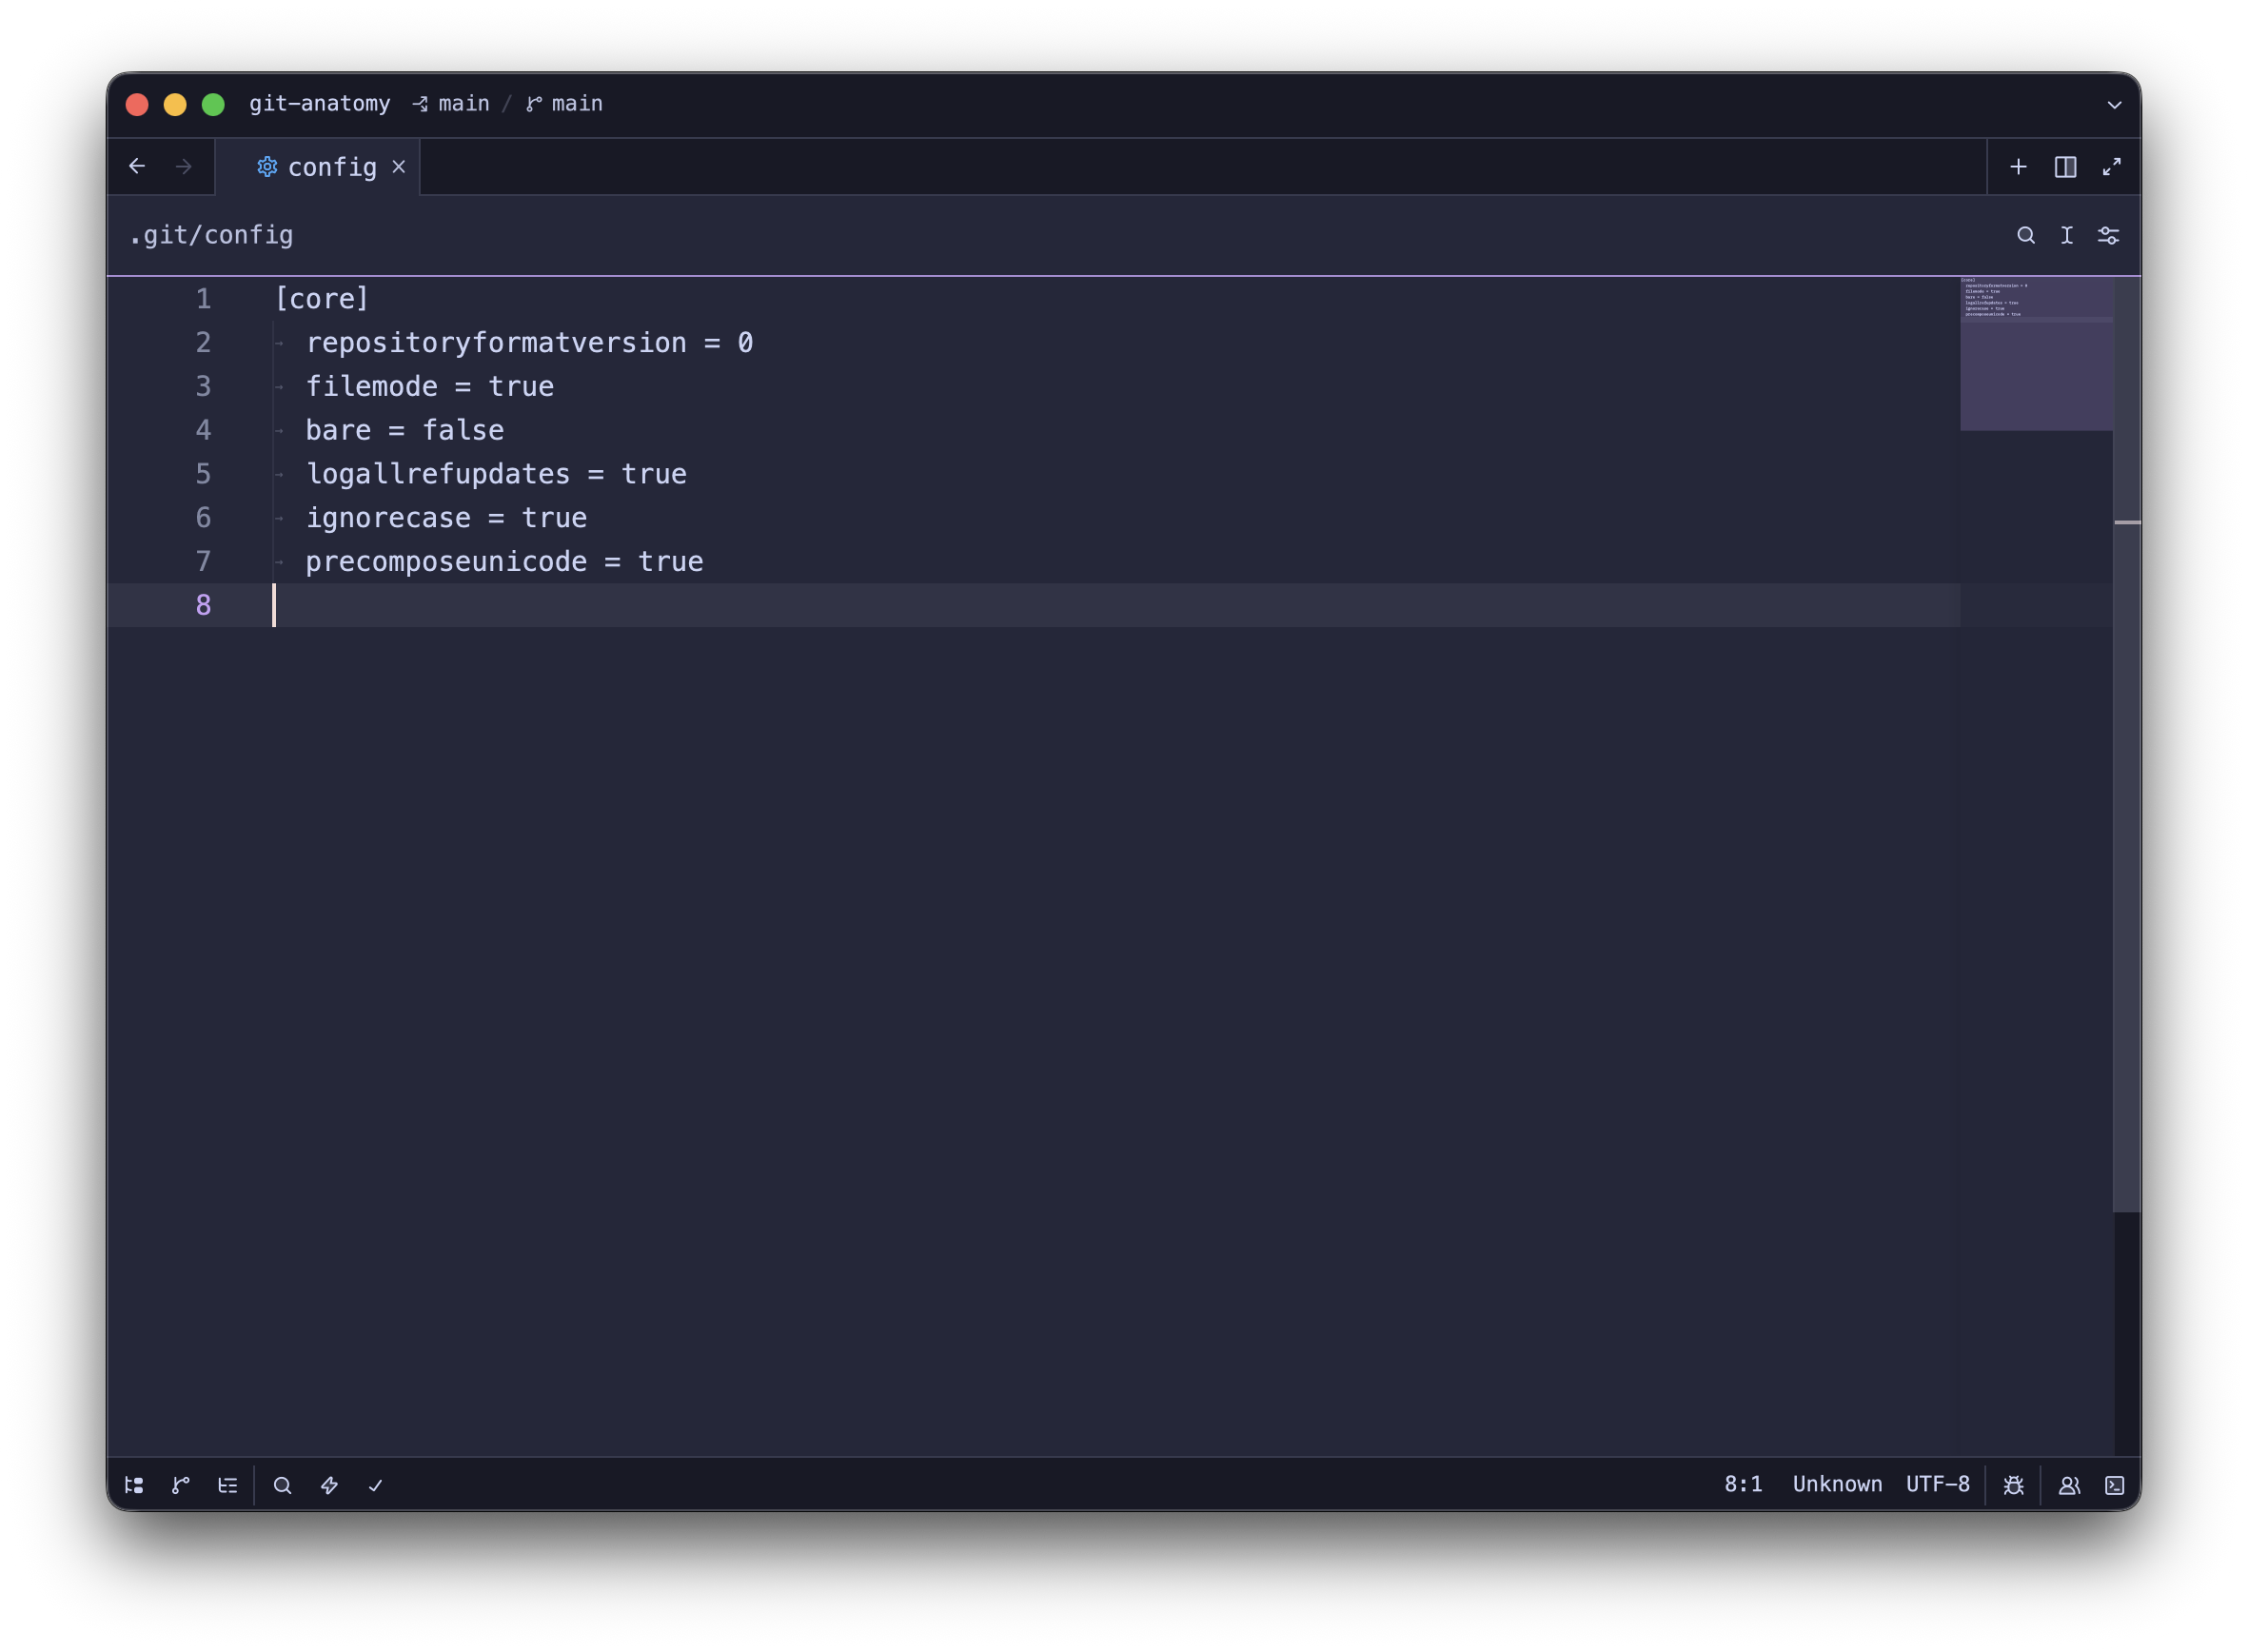Expand the title bar chevron menu
Screen dimensions: 2248x1652
(x=2114, y=104)
